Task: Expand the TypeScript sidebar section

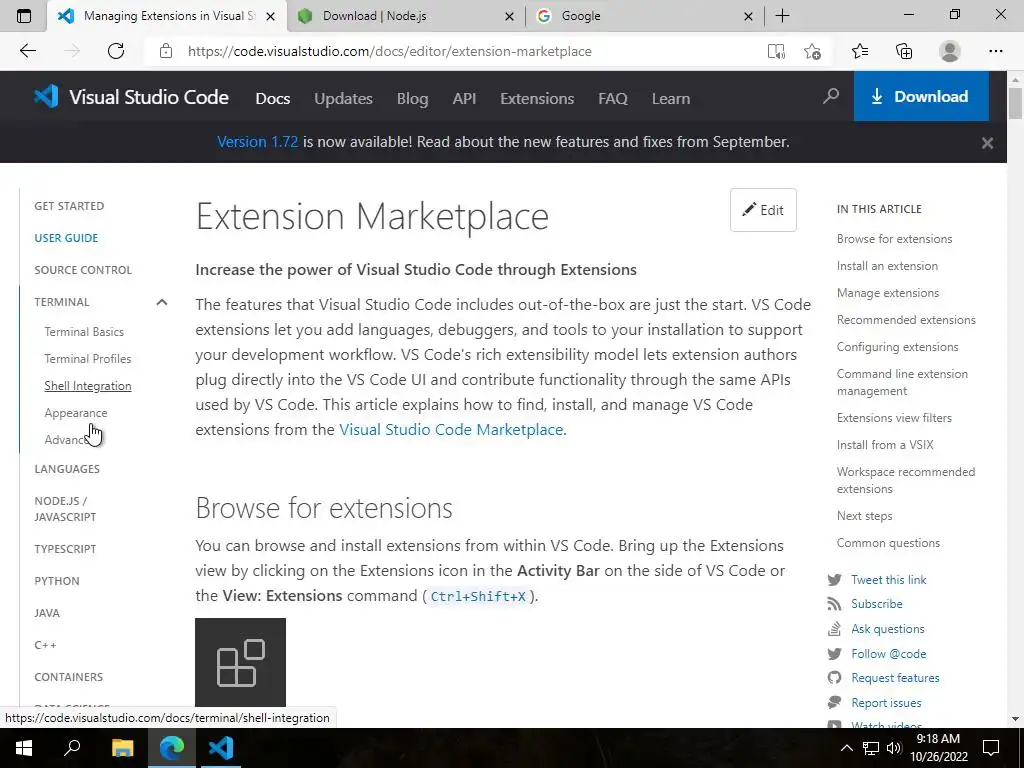Action: coord(65,549)
